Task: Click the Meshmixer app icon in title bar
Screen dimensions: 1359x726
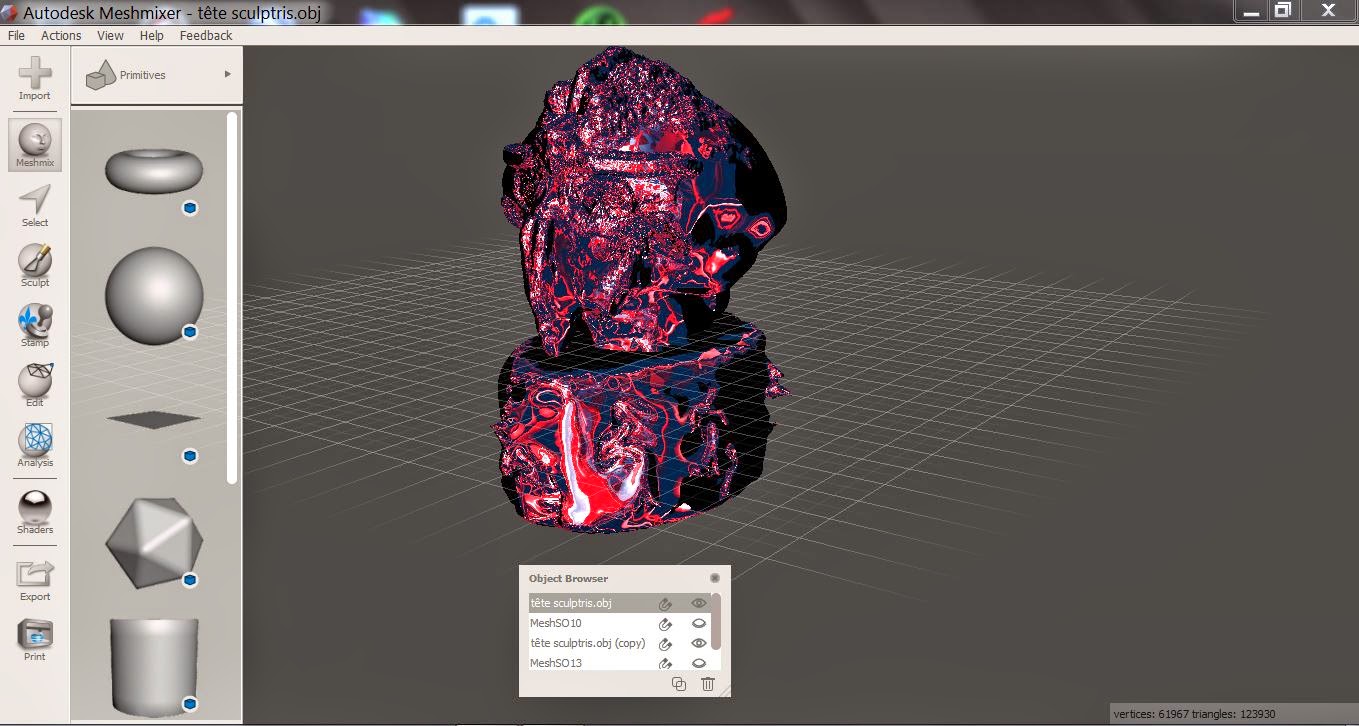Action: (10, 11)
